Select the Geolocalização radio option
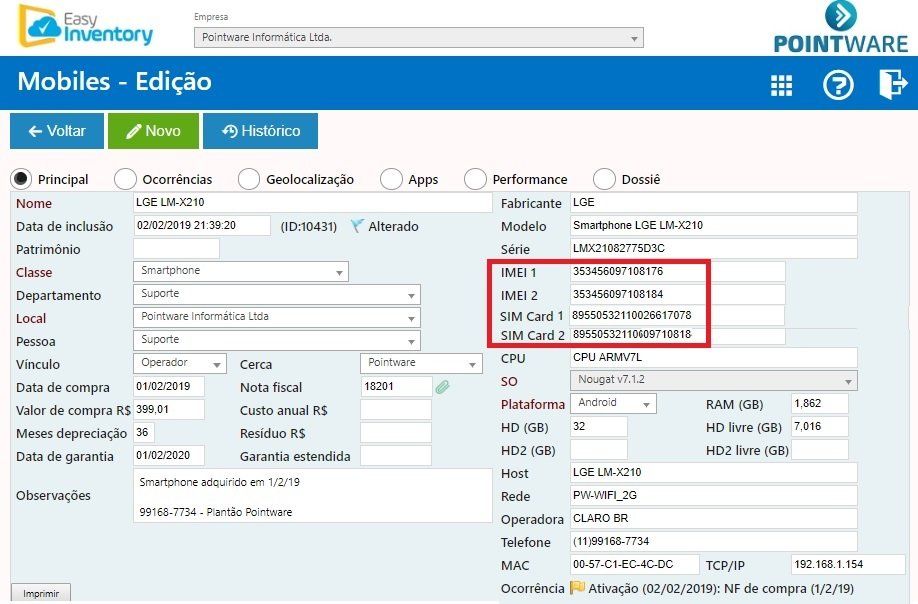The image size is (918, 604). click(x=249, y=179)
